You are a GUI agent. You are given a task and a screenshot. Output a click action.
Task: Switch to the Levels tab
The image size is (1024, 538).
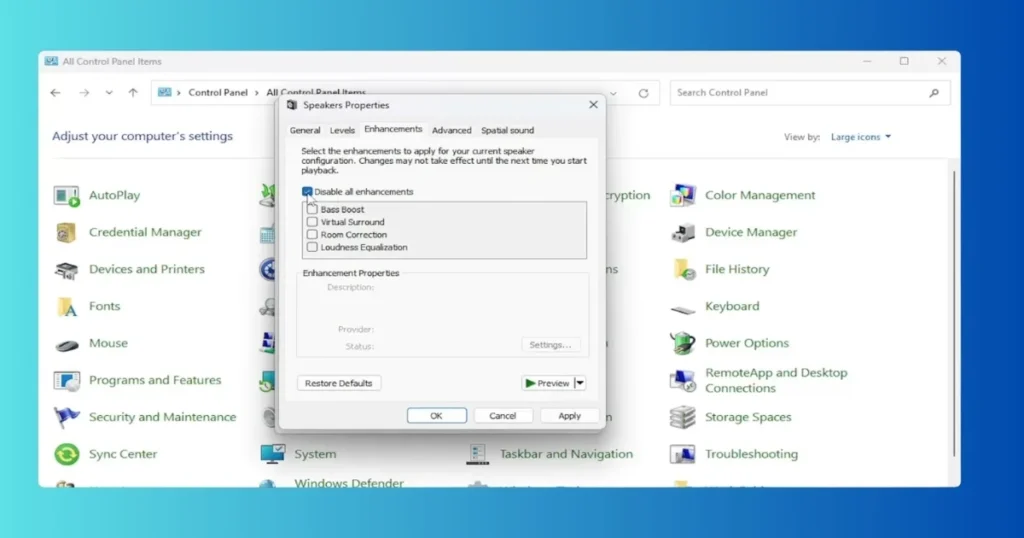[342, 131]
